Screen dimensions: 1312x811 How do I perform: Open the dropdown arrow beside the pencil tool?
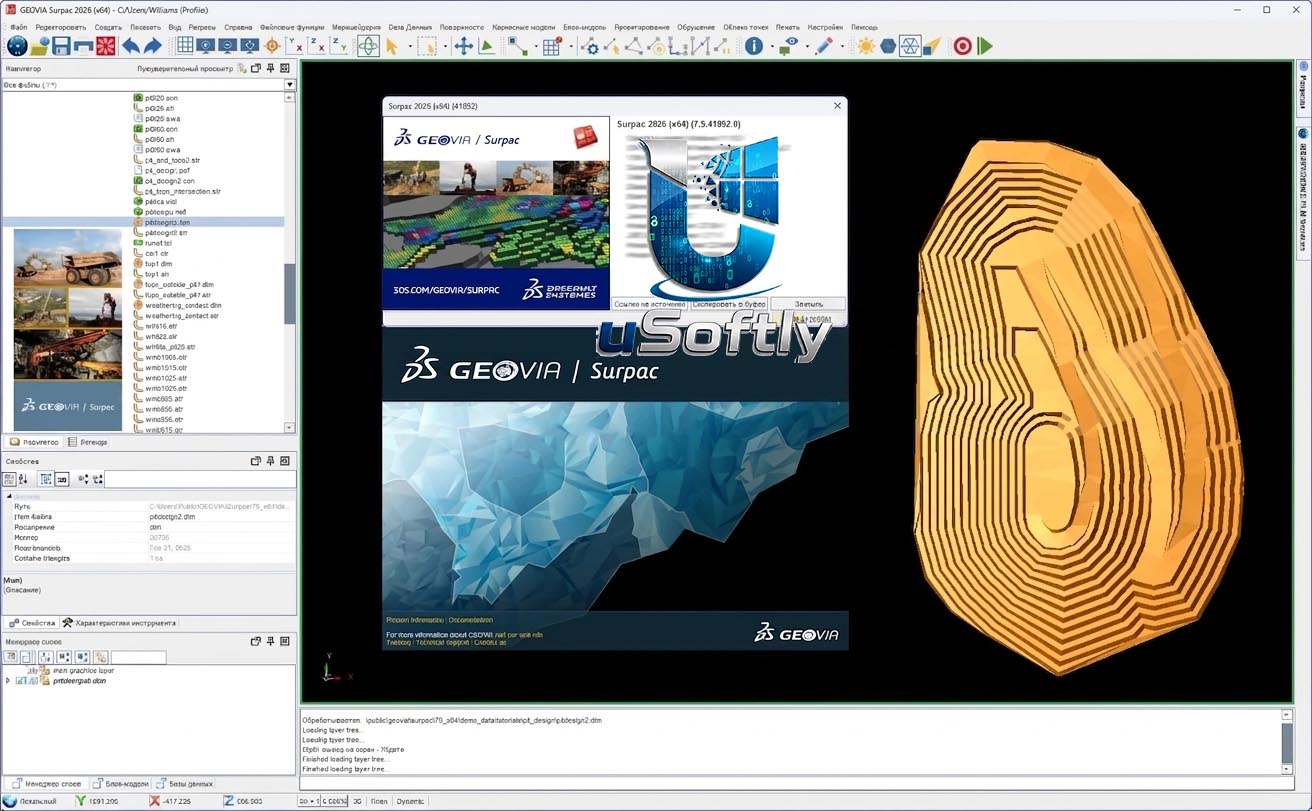click(x=842, y=46)
